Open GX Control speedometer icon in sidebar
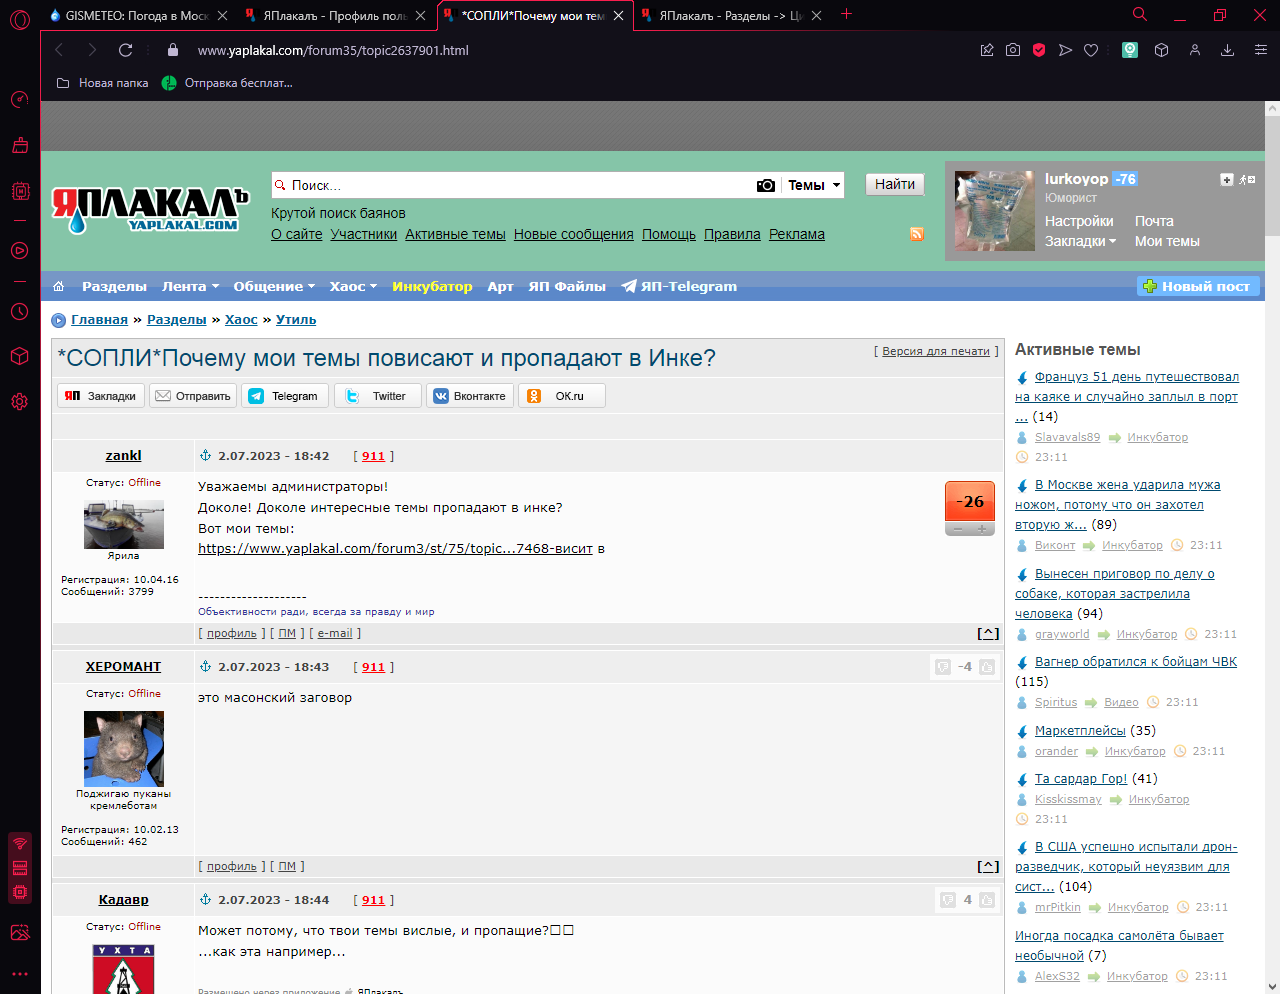The height and width of the screenshot is (994, 1280). click(x=19, y=99)
